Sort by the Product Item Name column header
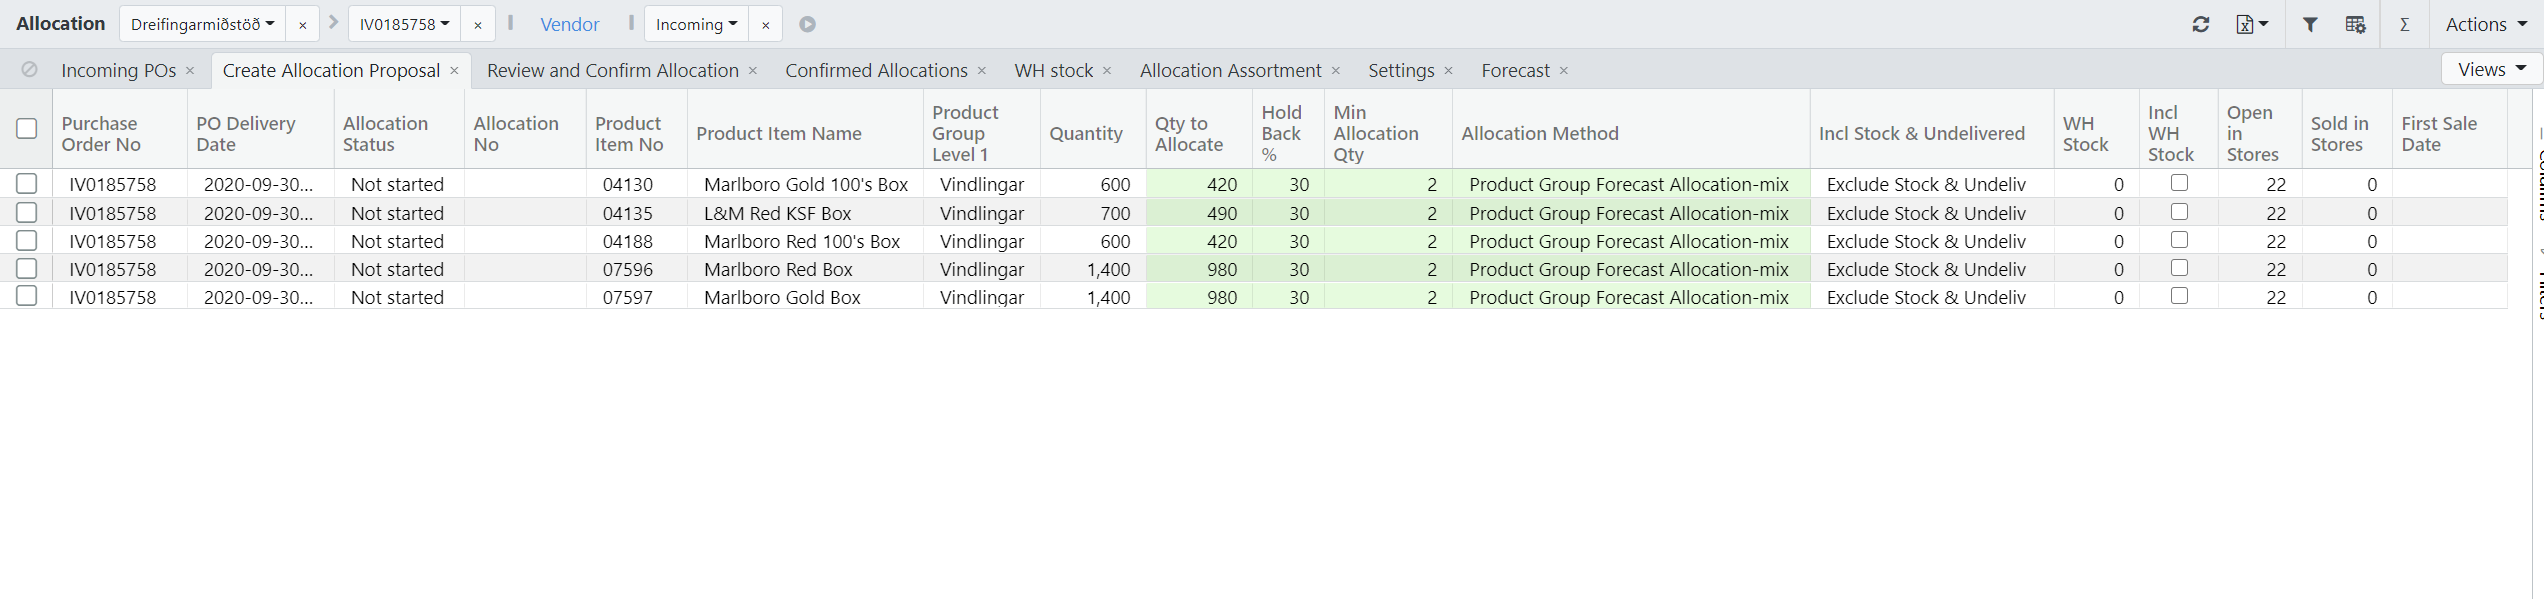Viewport: 2544px width, 599px height. [778, 133]
